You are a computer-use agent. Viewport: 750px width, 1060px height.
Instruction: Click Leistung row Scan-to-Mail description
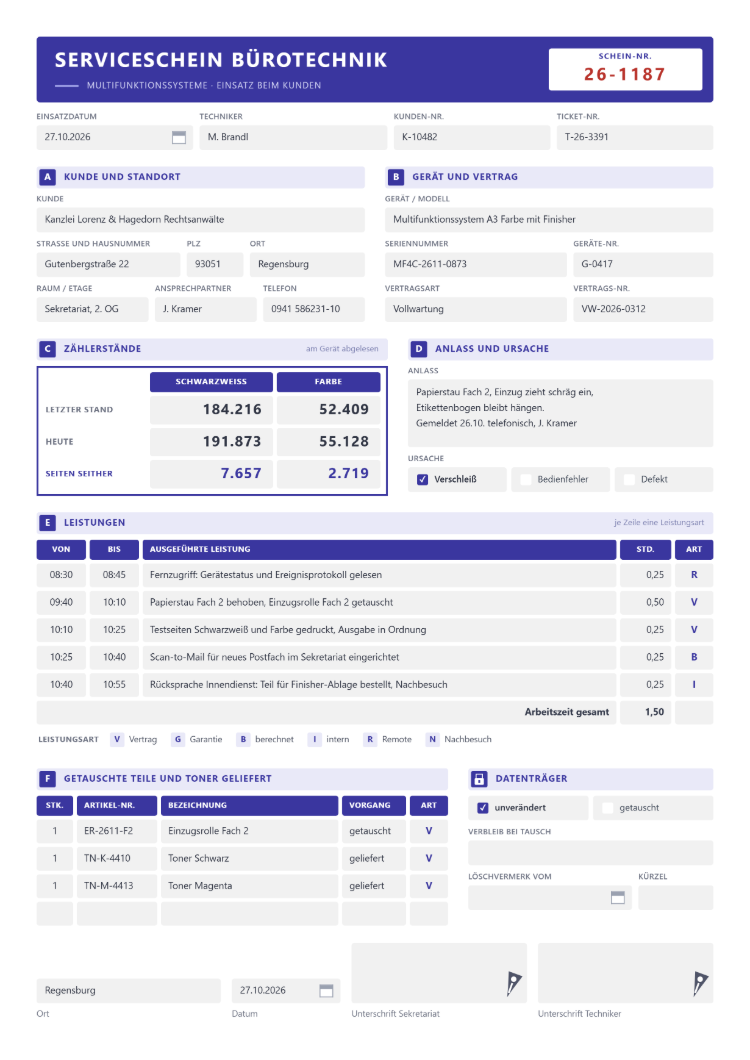[379, 657]
